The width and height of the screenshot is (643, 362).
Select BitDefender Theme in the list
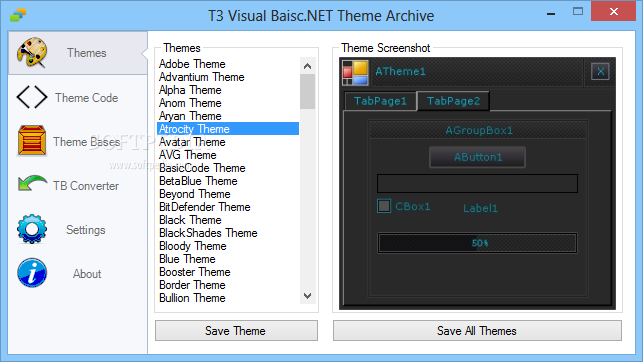tap(228, 207)
